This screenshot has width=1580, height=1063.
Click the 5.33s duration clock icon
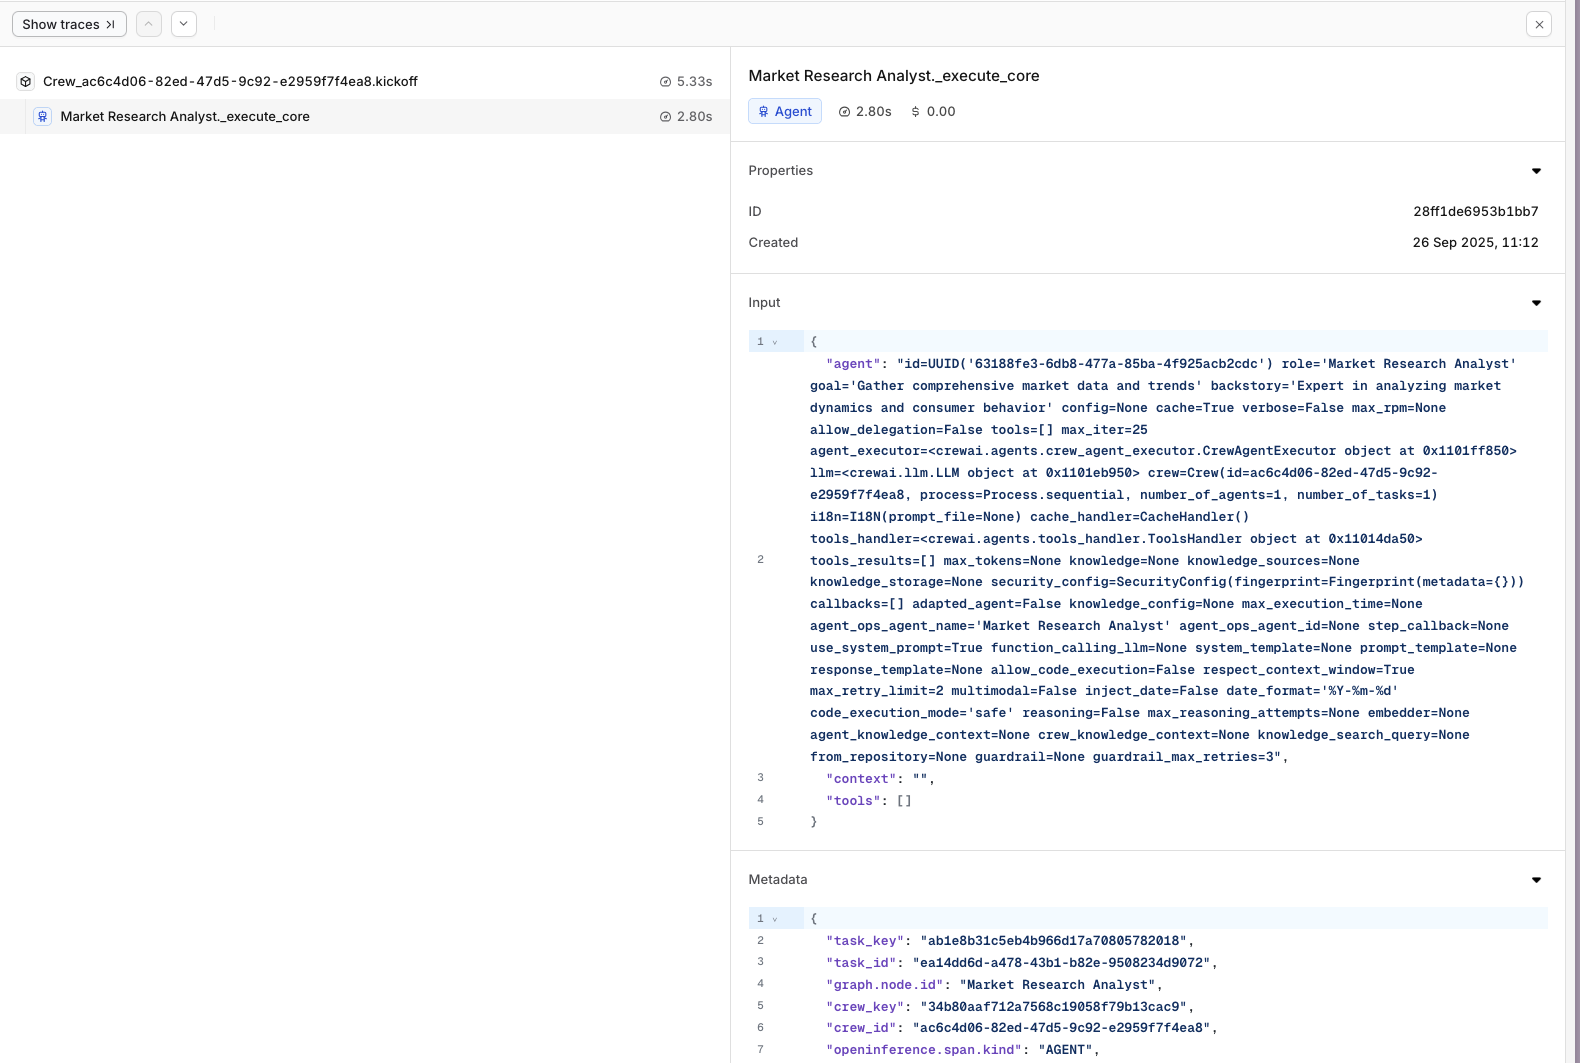pos(665,82)
